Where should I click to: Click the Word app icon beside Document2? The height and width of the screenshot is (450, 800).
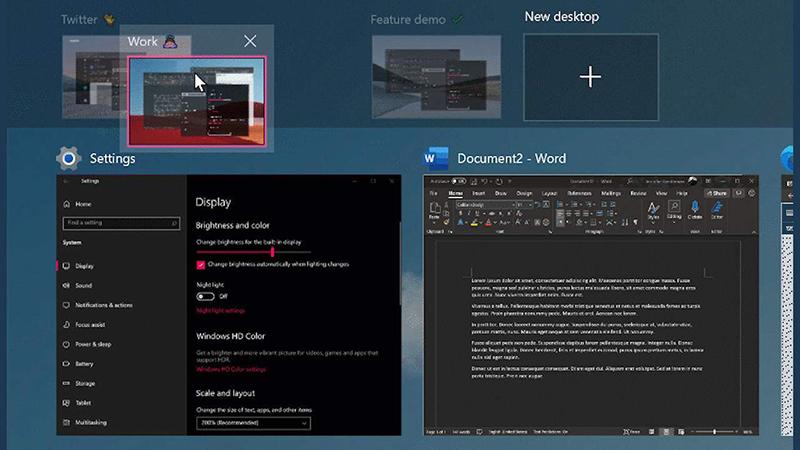click(x=435, y=158)
